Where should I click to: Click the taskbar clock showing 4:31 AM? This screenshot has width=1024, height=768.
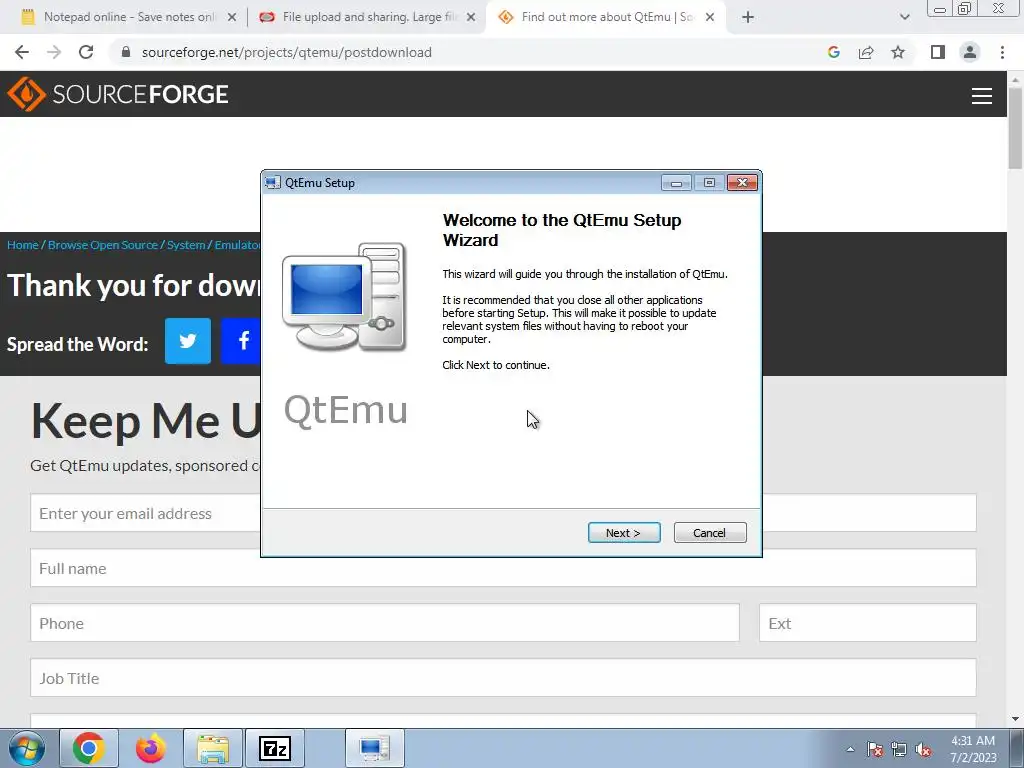click(973, 749)
